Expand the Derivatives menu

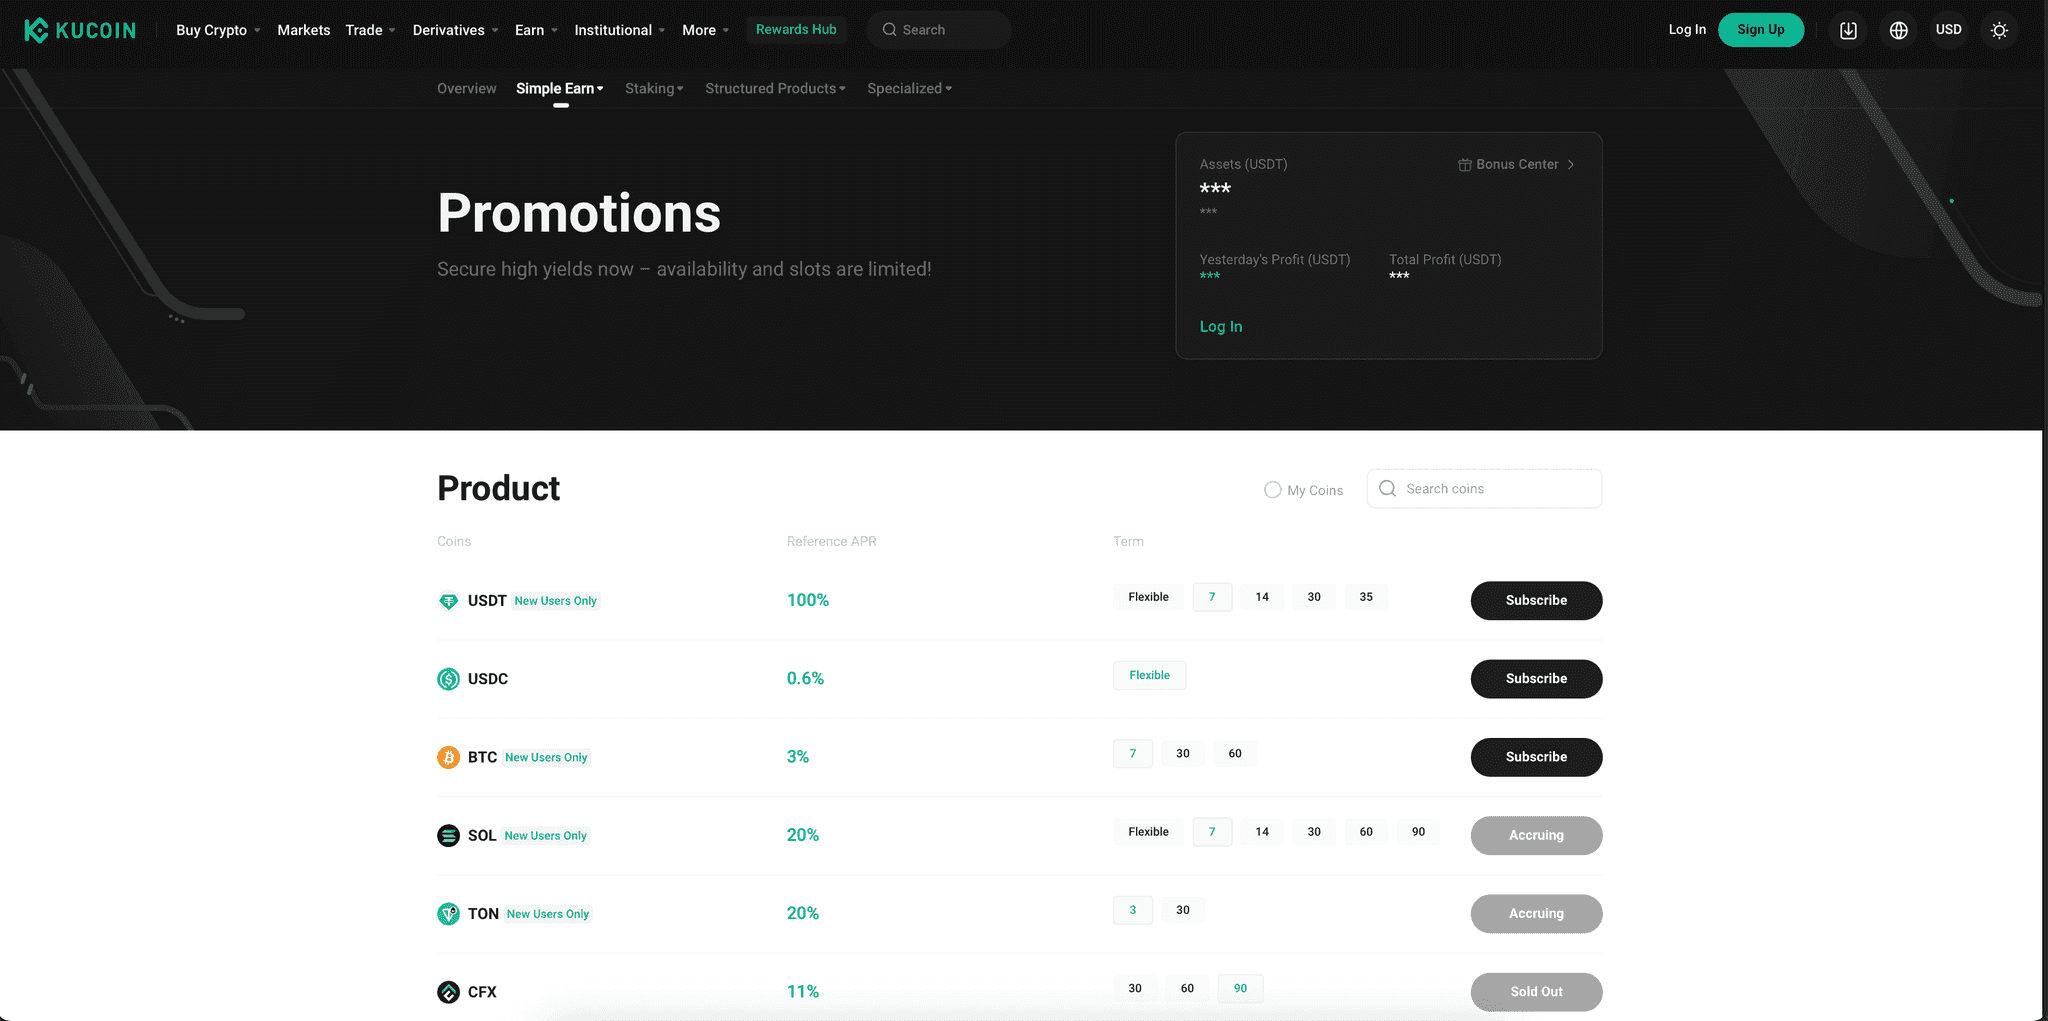coord(448,29)
